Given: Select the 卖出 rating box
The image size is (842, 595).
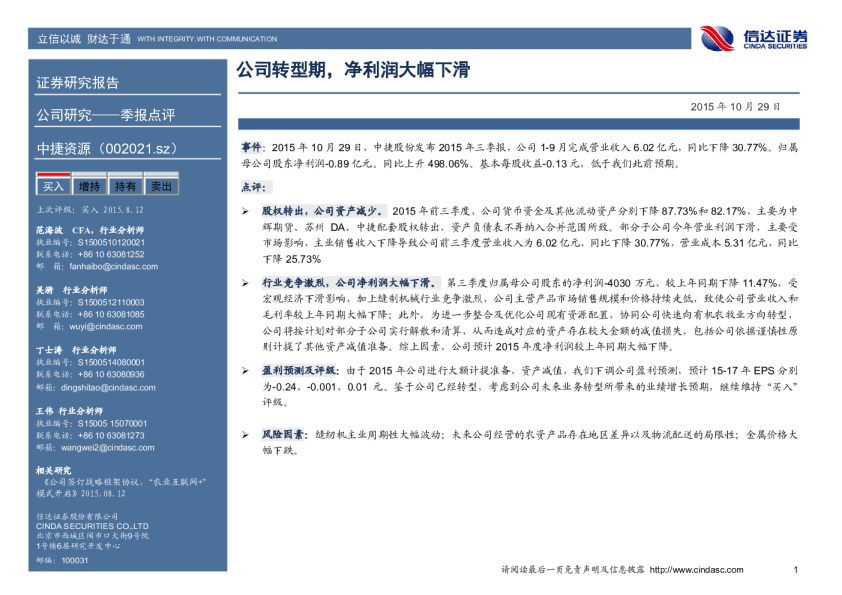Looking at the screenshot, I should click(x=160, y=186).
